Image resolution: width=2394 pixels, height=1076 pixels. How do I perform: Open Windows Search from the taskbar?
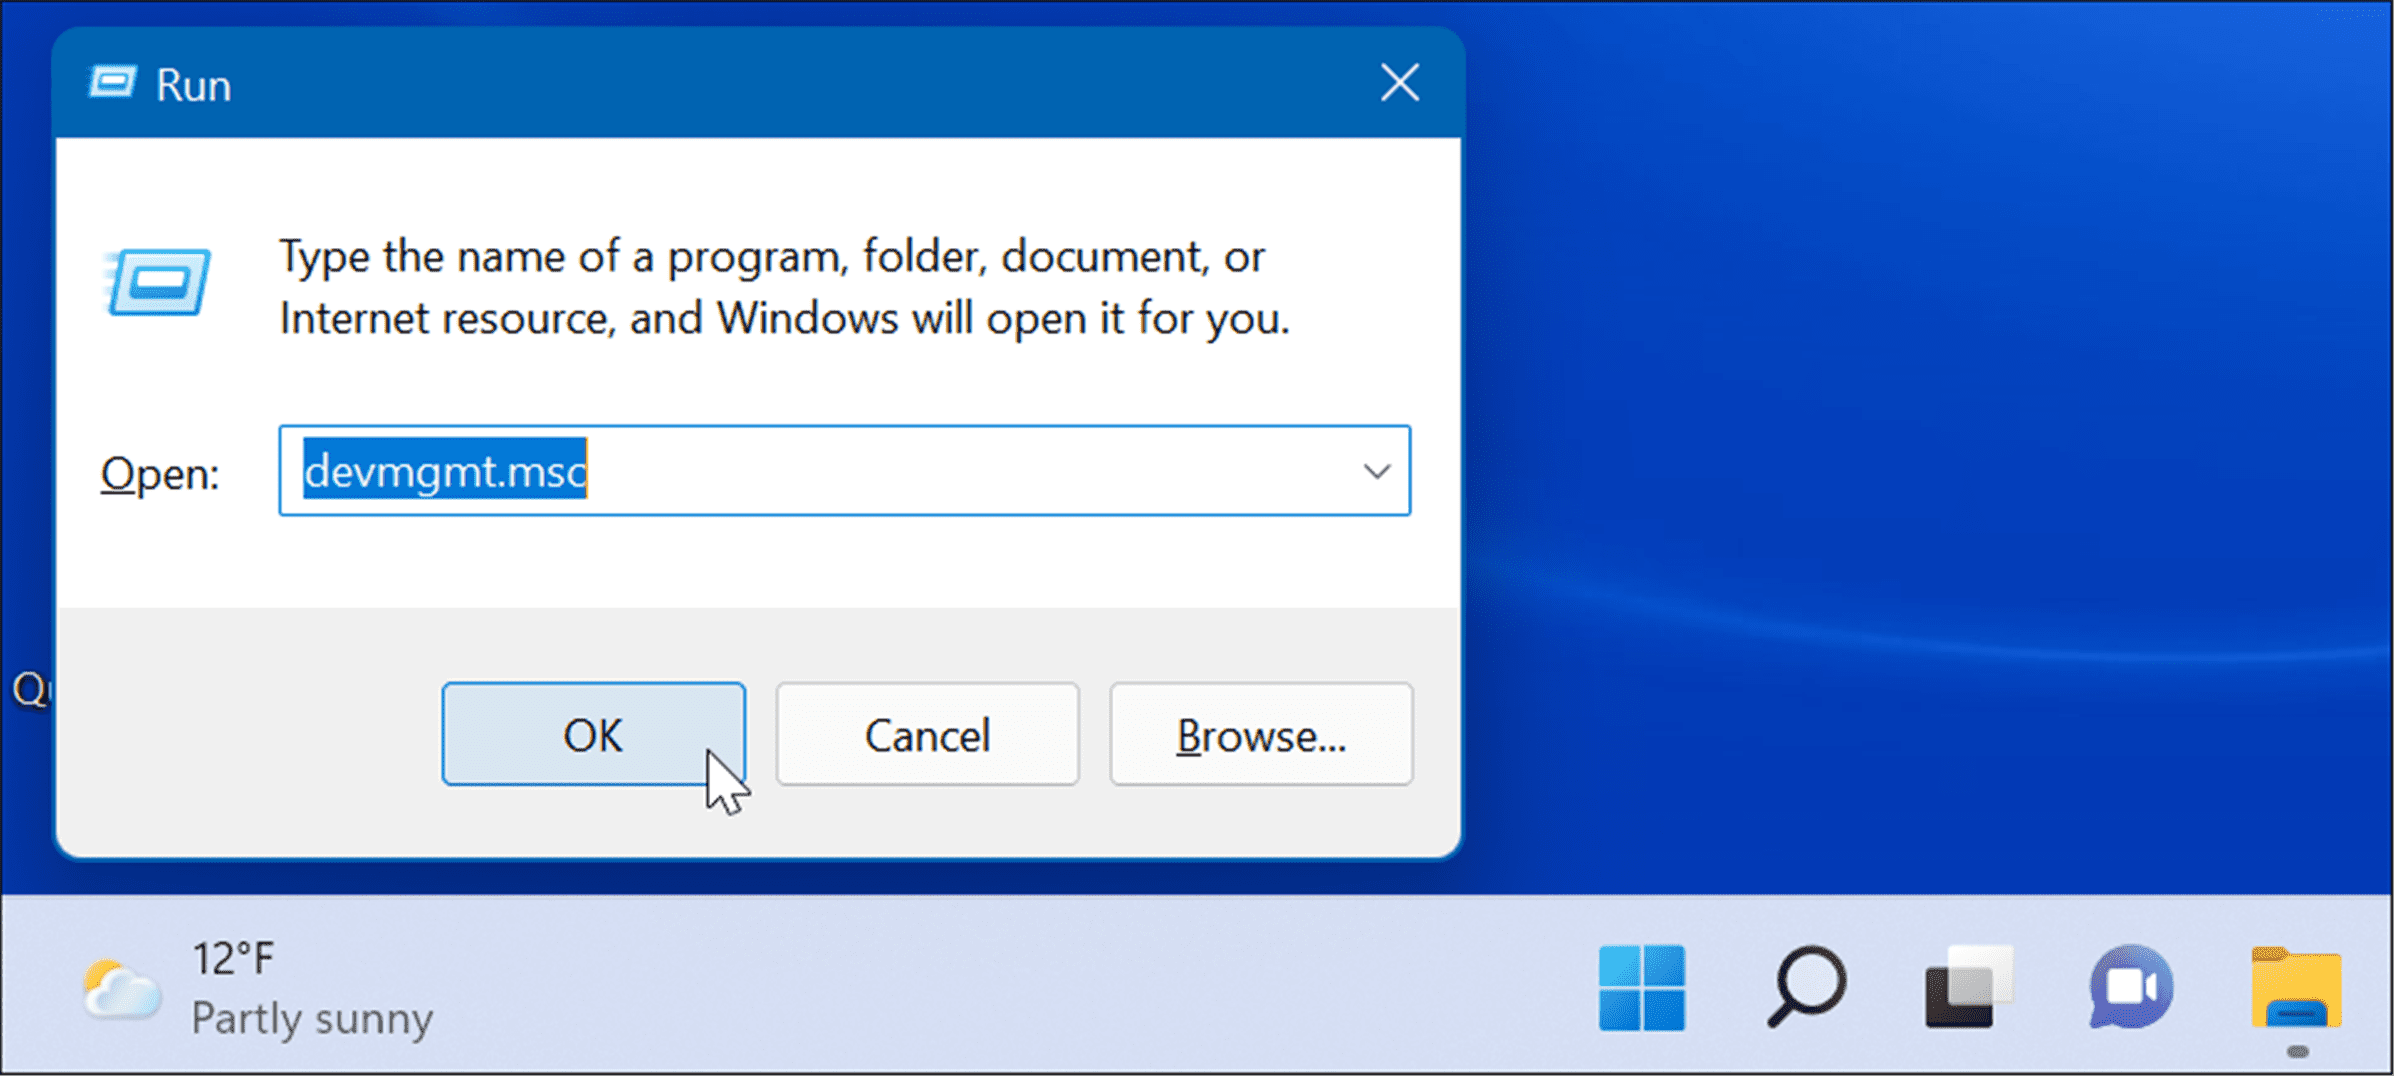click(1805, 986)
